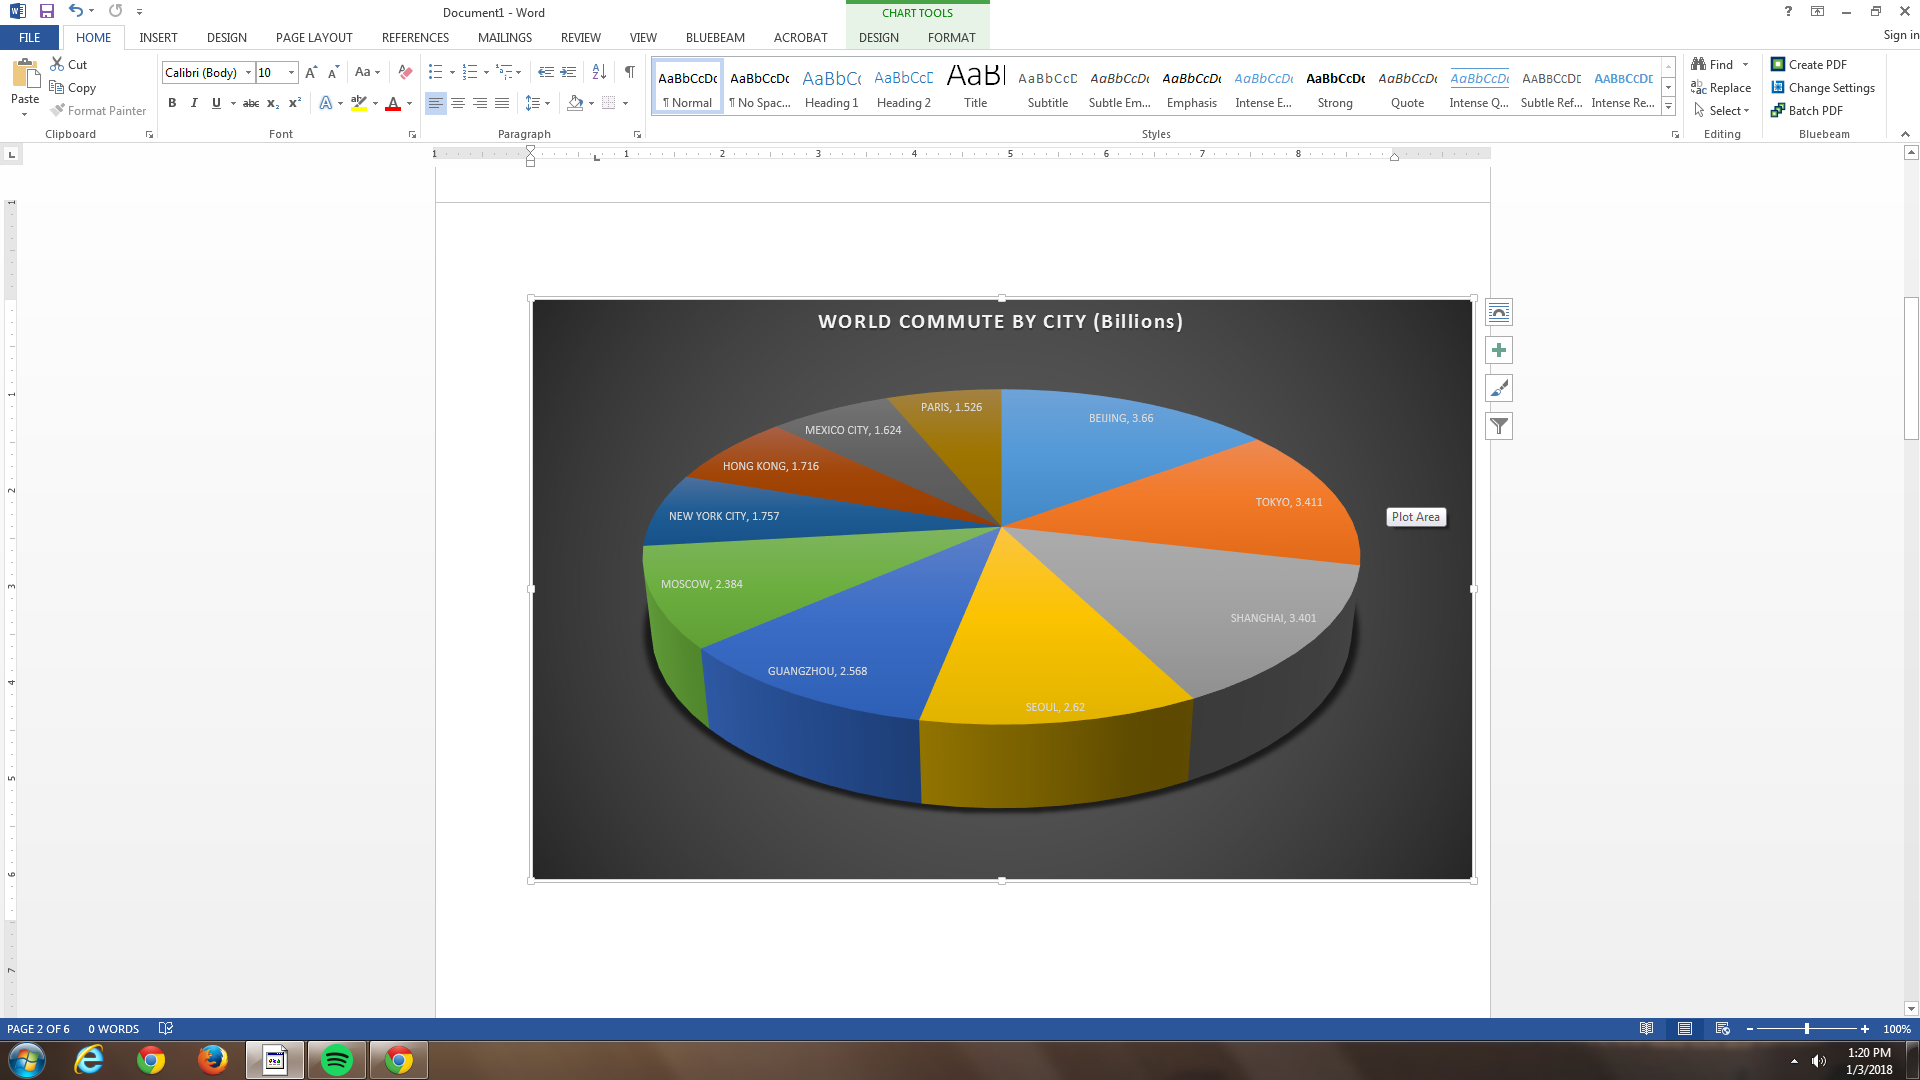
Task: Open Layout Options beside the chart
Action: coord(1498,312)
